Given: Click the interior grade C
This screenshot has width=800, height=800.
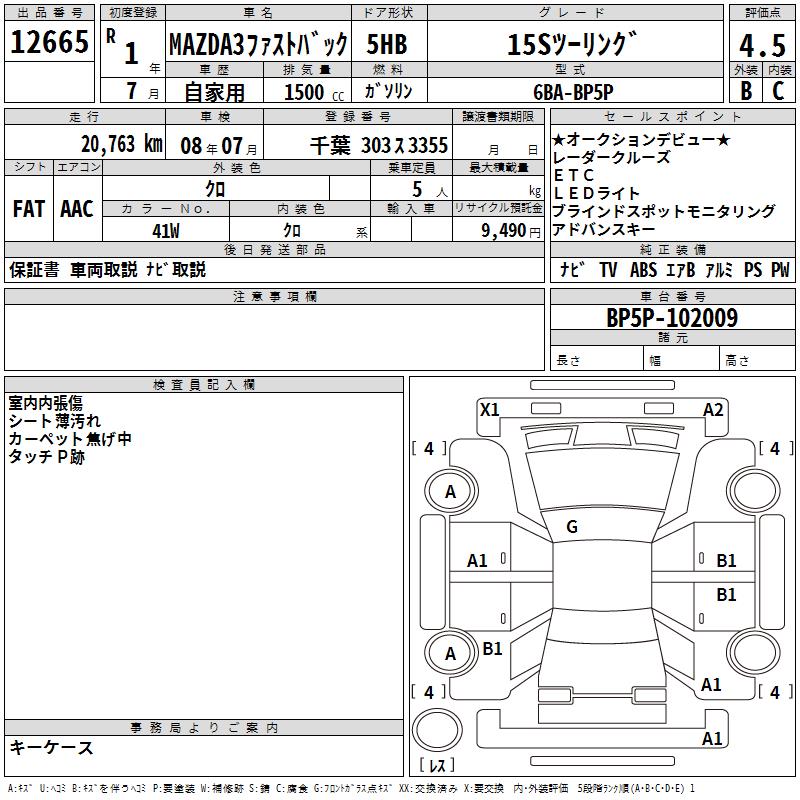Looking at the screenshot, I should coord(778,91).
